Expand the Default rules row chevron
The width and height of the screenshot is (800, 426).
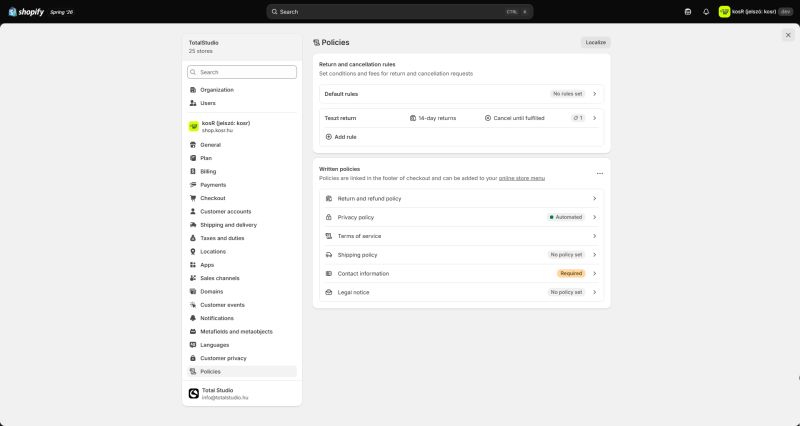tap(594, 94)
